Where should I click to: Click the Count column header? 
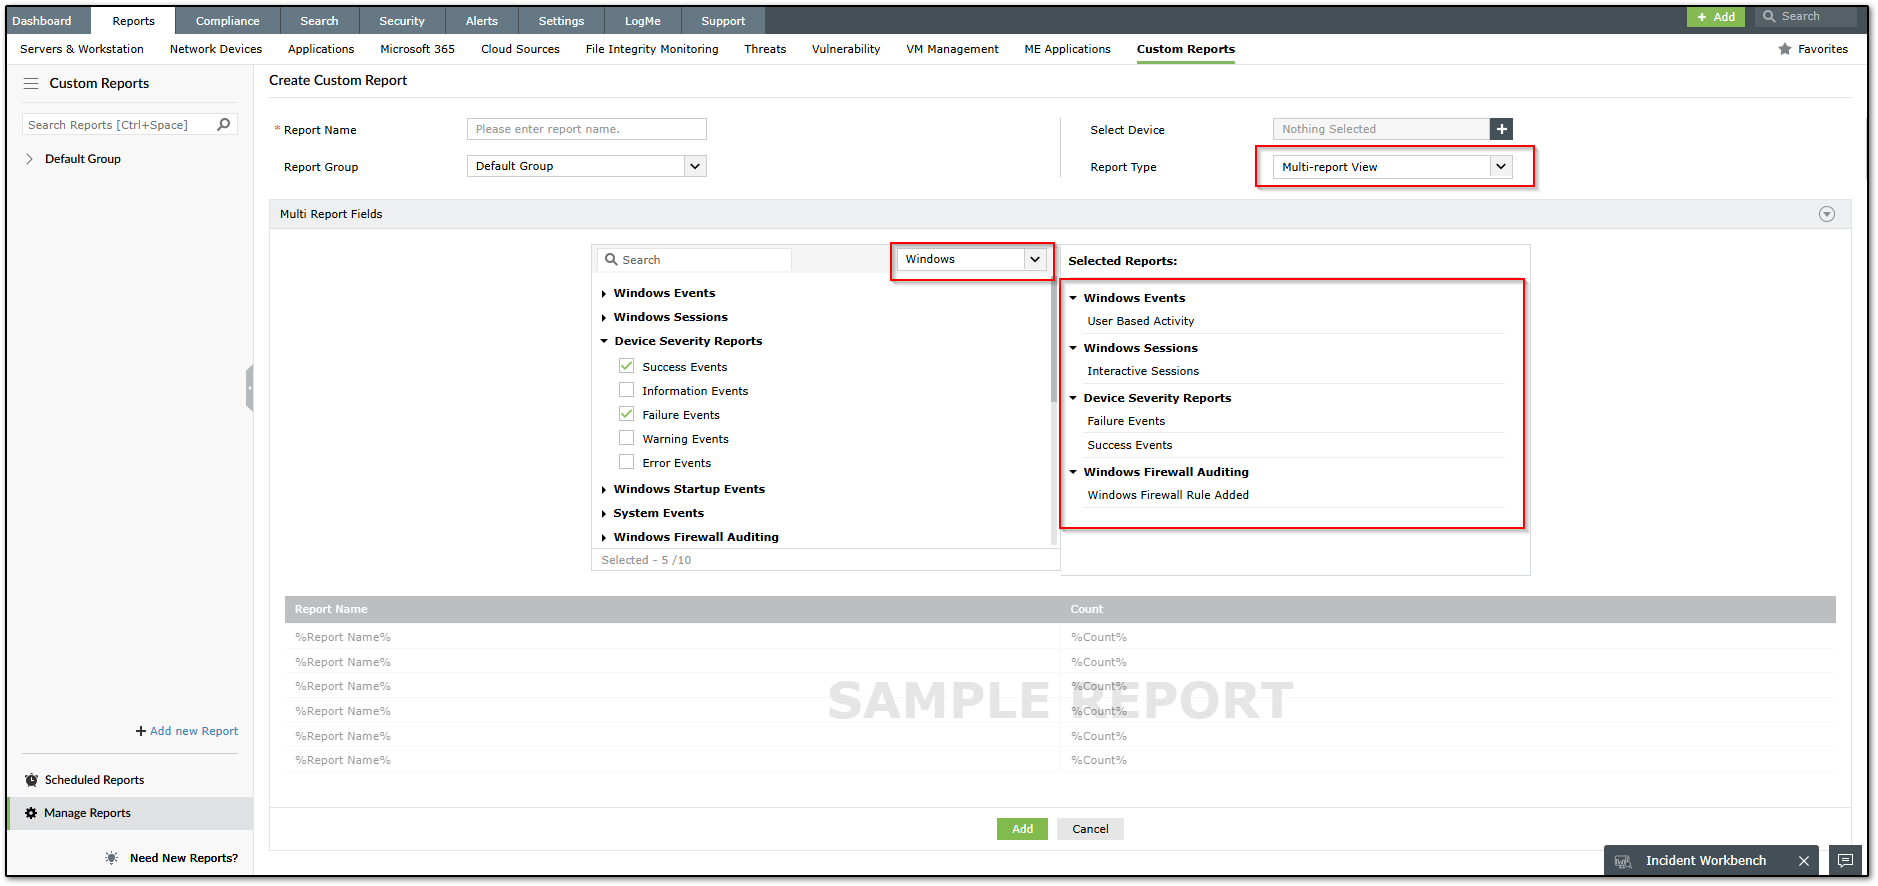(x=1087, y=609)
